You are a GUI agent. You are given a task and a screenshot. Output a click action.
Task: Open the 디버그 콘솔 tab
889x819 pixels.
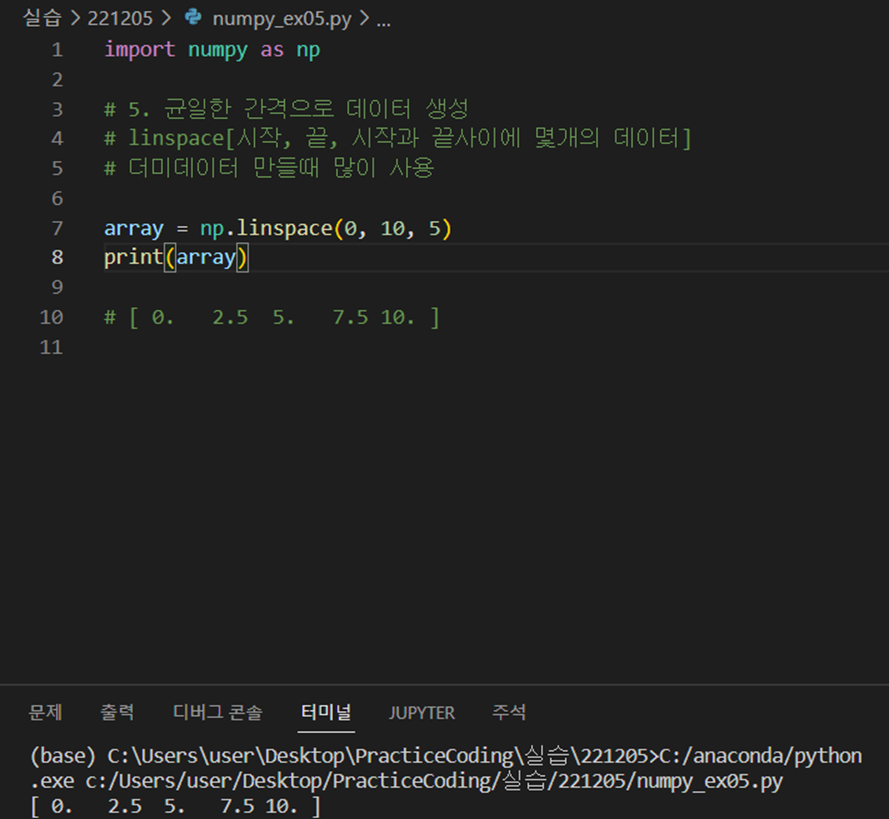click(218, 712)
